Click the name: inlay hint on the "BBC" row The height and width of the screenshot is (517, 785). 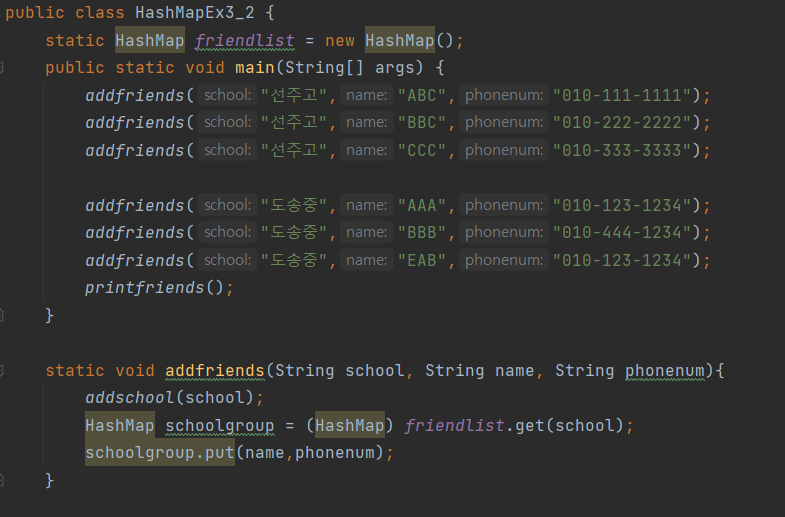[366, 122]
